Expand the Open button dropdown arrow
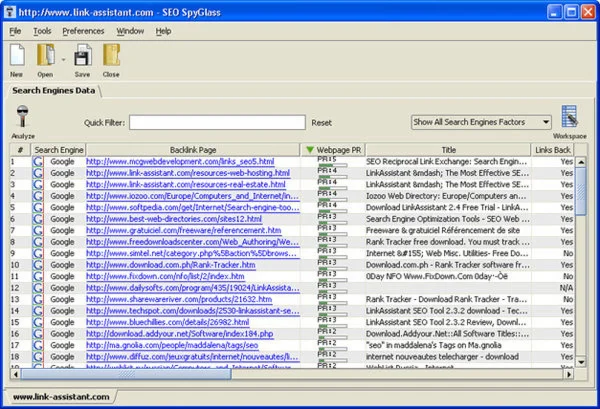Screen dimensions: 600x409 coord(62,58)
